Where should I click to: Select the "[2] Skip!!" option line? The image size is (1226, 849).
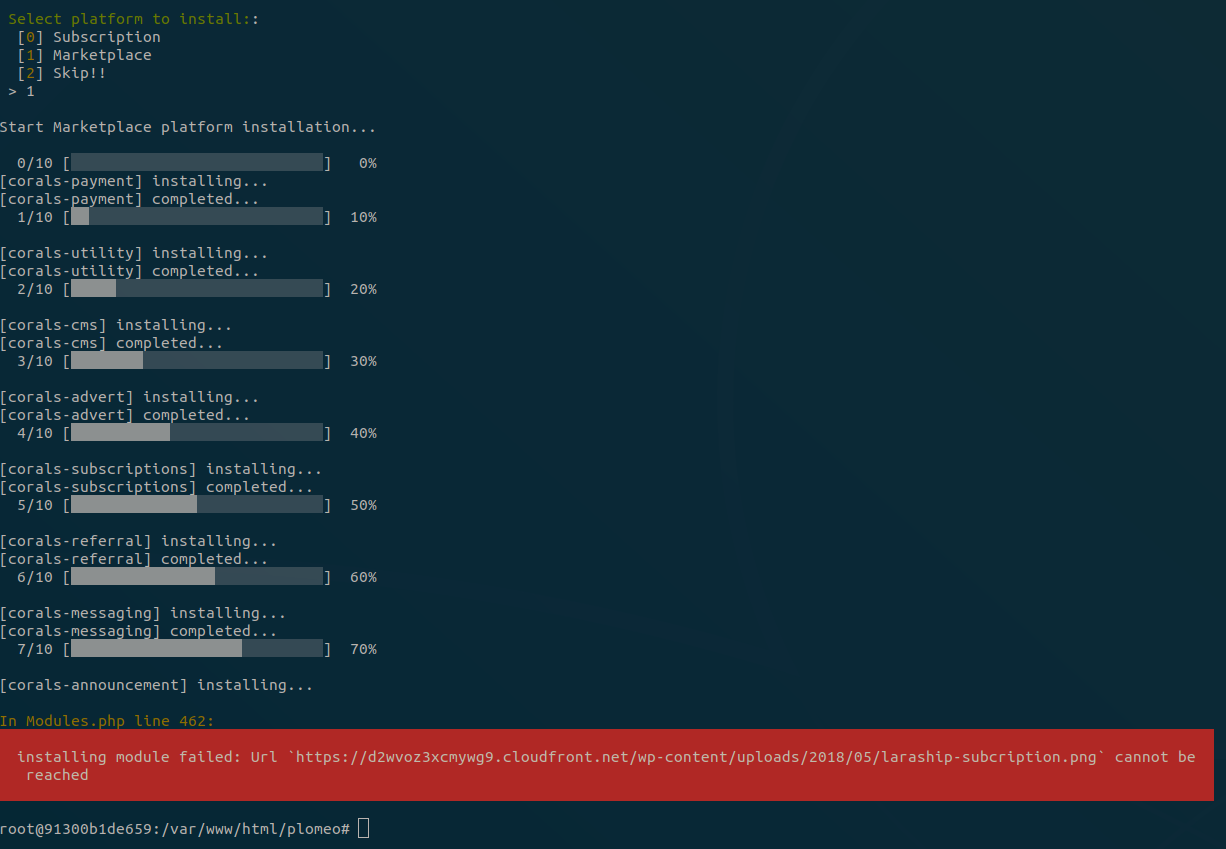click(x=62, y=73)
